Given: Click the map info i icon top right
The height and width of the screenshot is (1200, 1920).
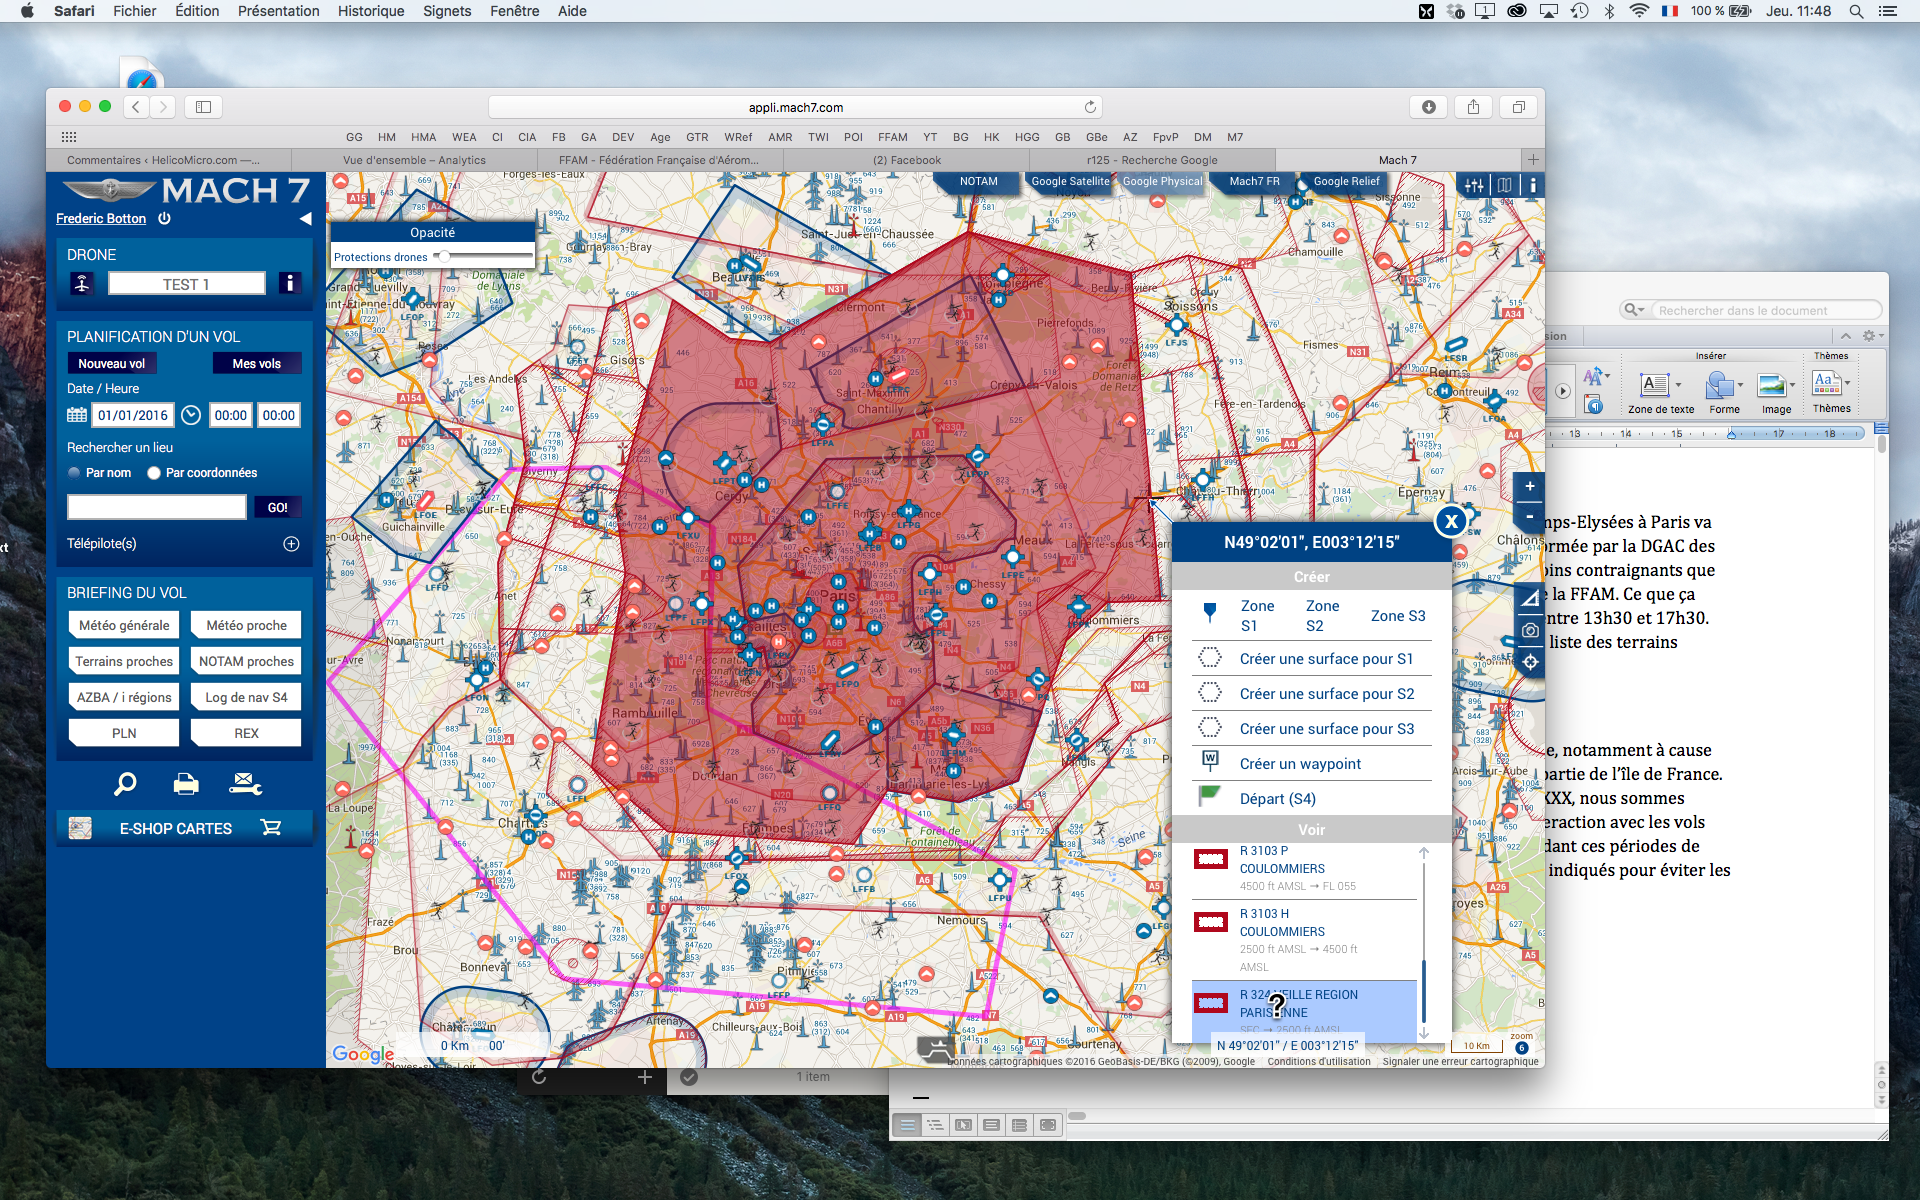Looking at the screenshot, I should tap(1533, 185).
